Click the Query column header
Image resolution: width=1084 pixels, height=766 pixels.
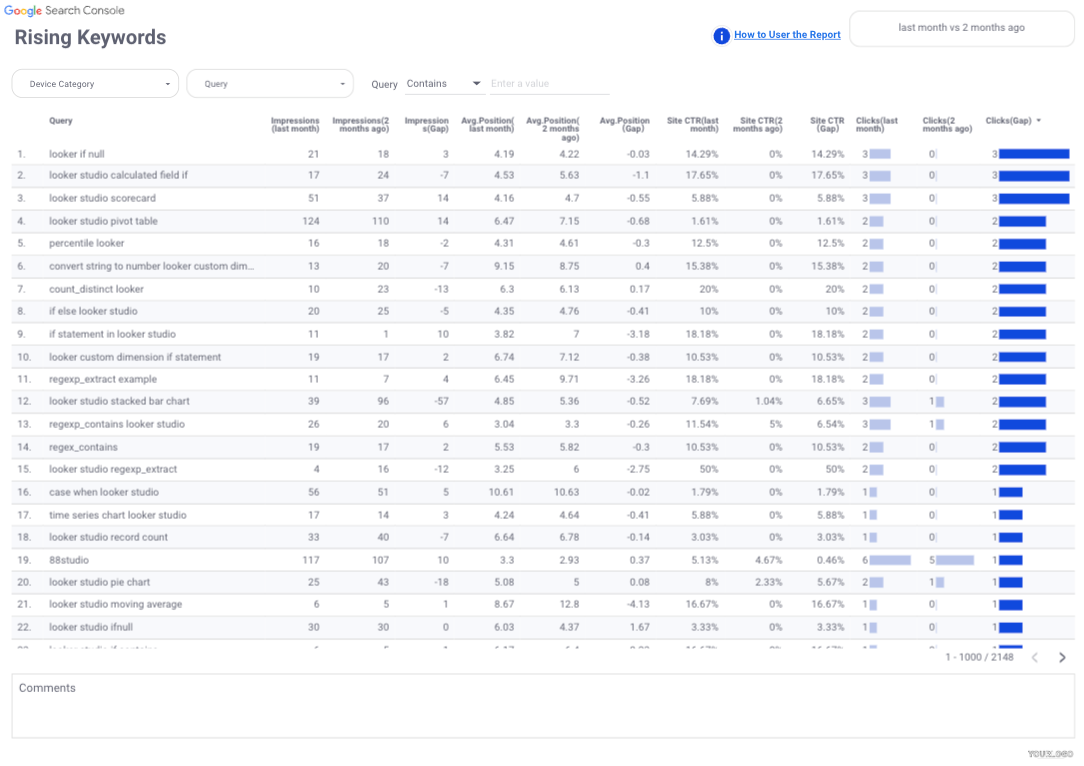61,121
